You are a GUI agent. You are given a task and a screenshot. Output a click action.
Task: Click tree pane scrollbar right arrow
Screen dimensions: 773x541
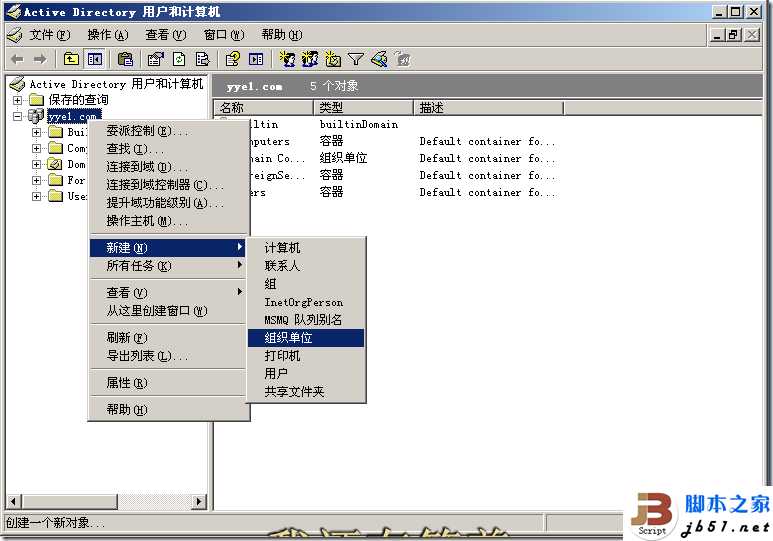point(199,502)
